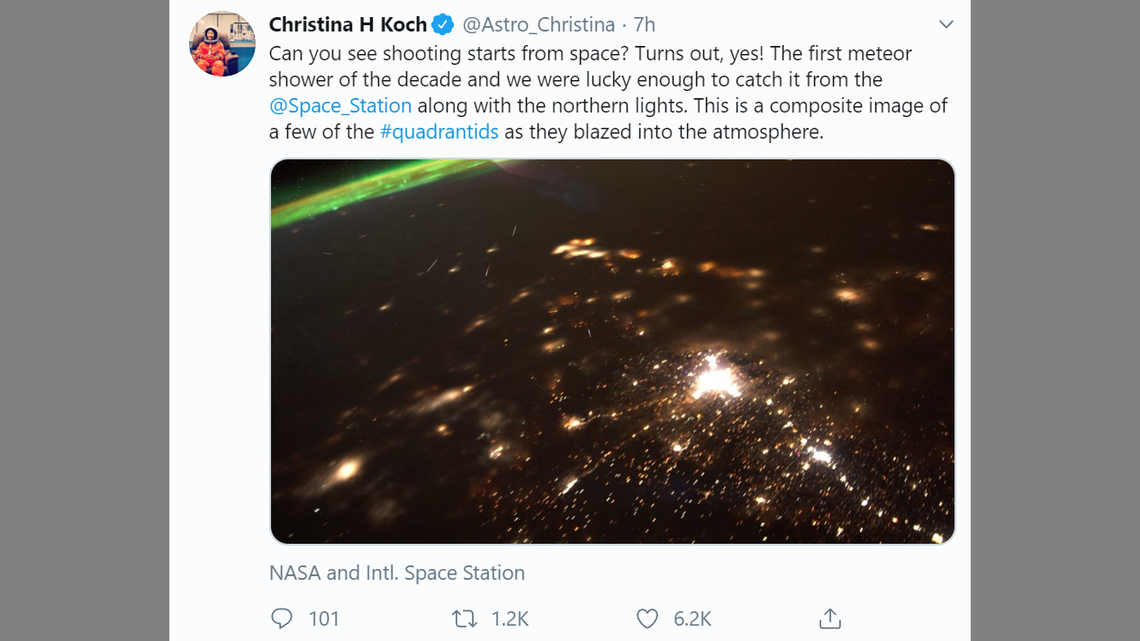Click the 6.2K likes count
Image resolution: width=1140 pixels, height=641 pixels.
[x=692, y=619]
